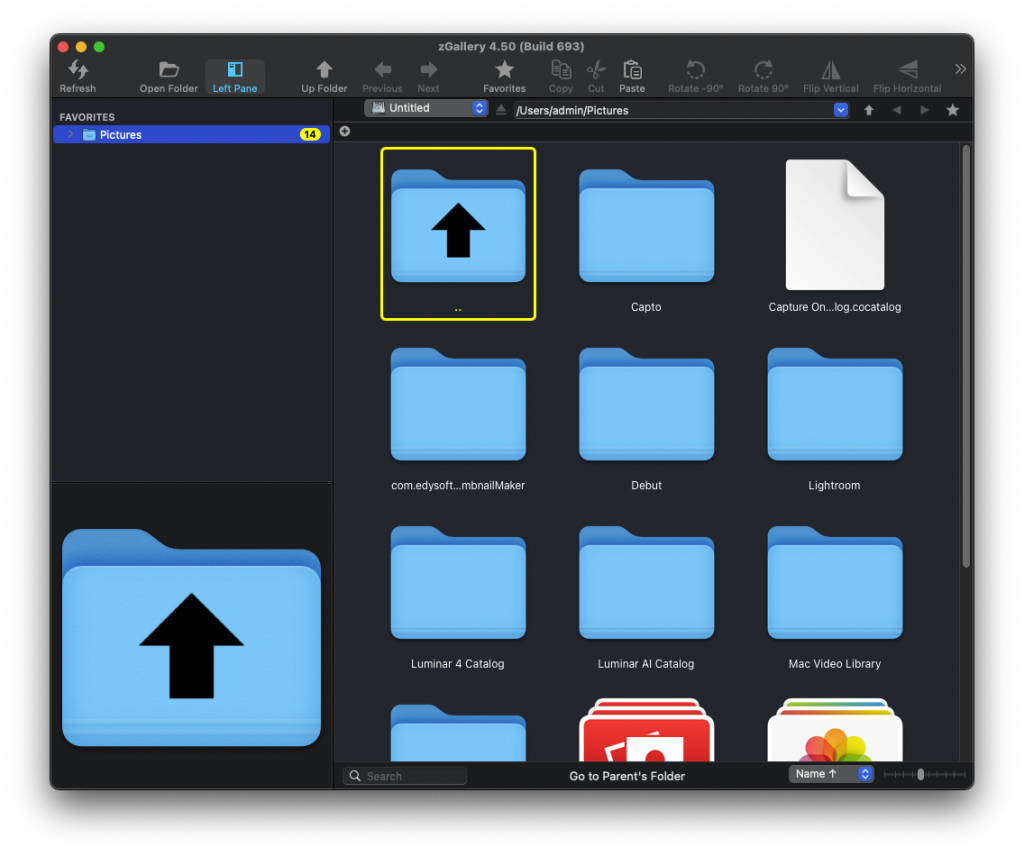The height and width of the screenshot is (856, 1024).
Task: Select the Luminar AI Catalog folder
Action: coord(646,582)
